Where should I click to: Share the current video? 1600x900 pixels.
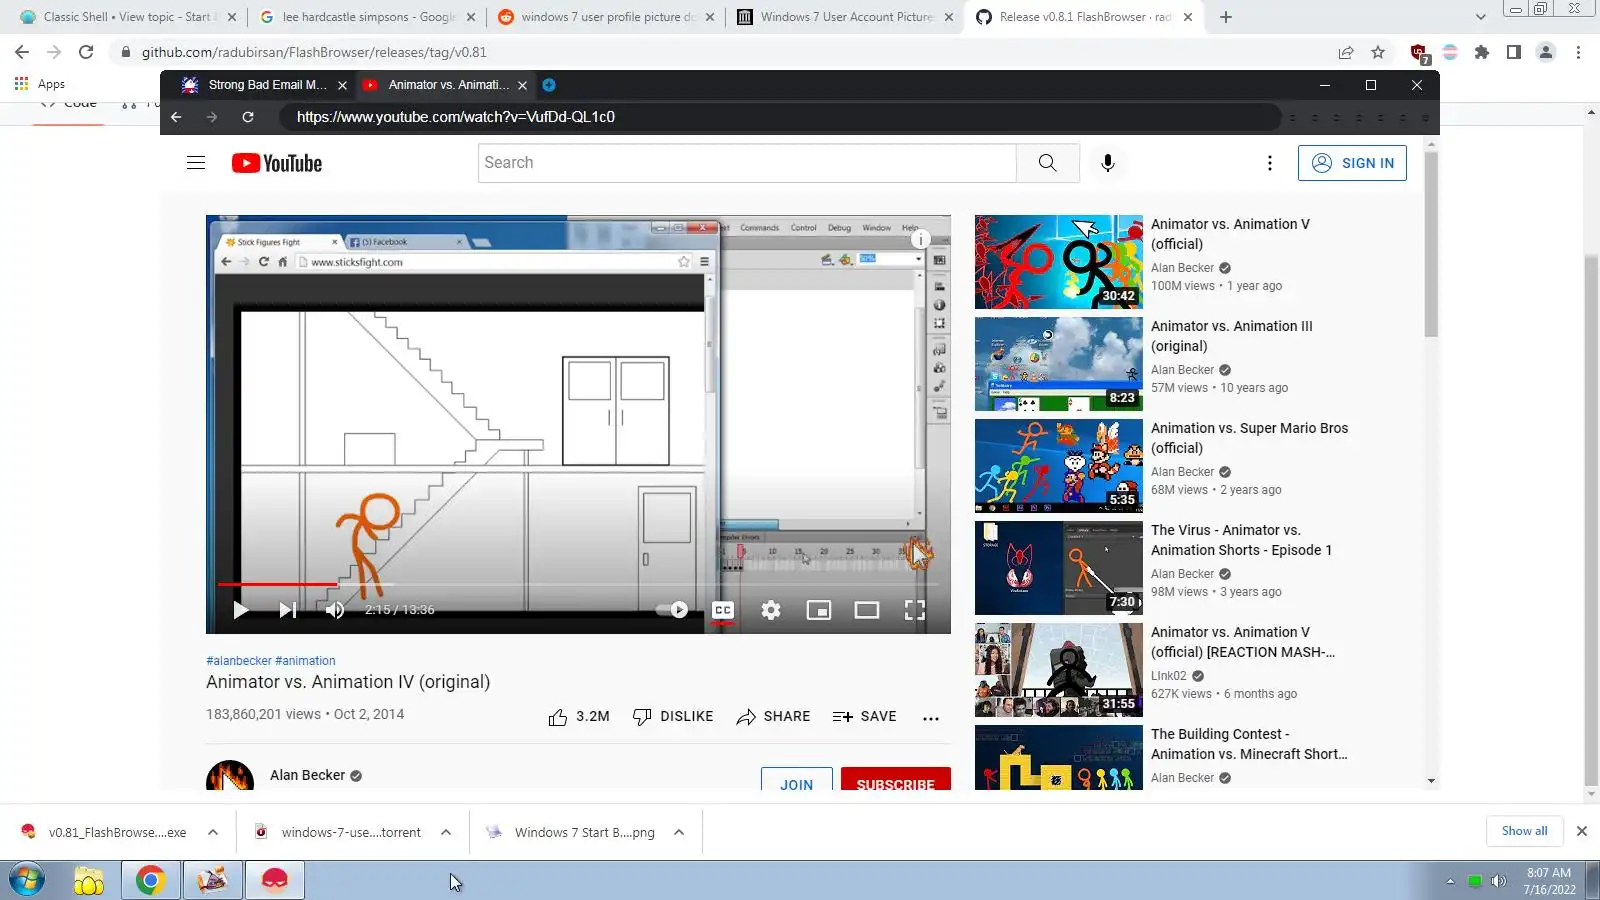773,717
